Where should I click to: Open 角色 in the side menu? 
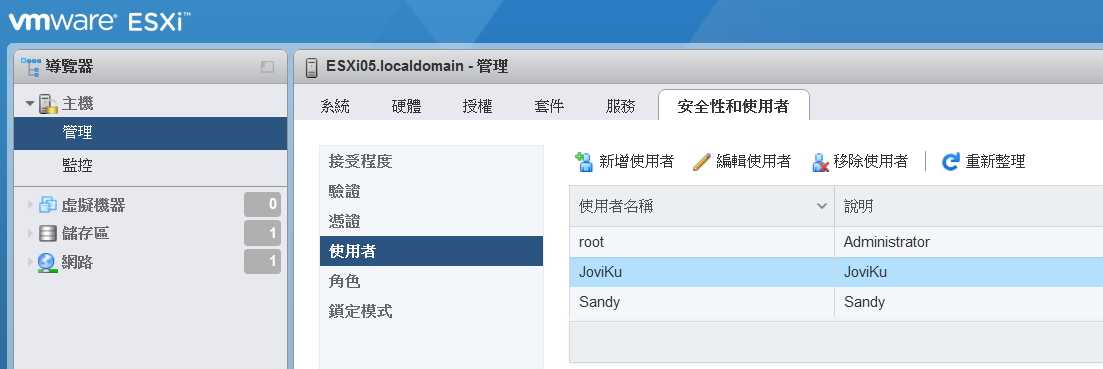point(431,281)
